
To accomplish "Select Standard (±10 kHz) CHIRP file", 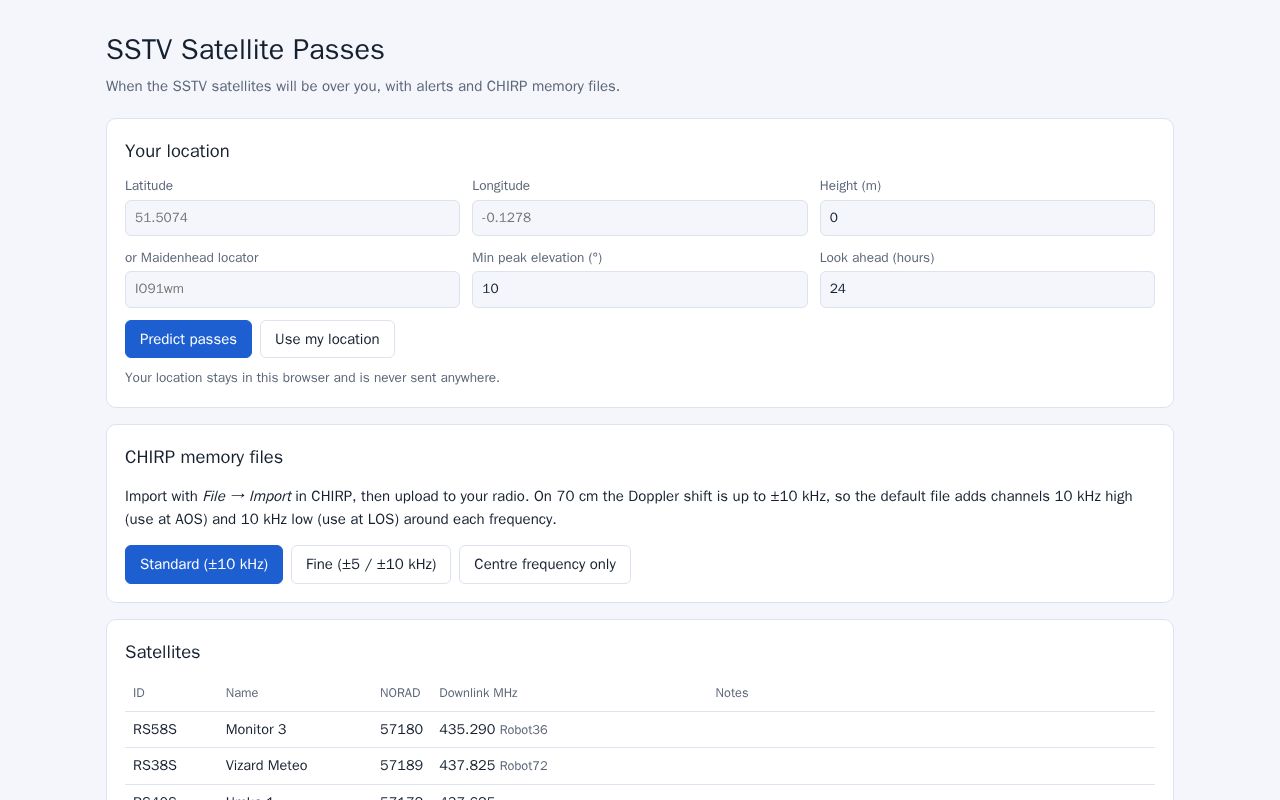I will coord(204,564).
